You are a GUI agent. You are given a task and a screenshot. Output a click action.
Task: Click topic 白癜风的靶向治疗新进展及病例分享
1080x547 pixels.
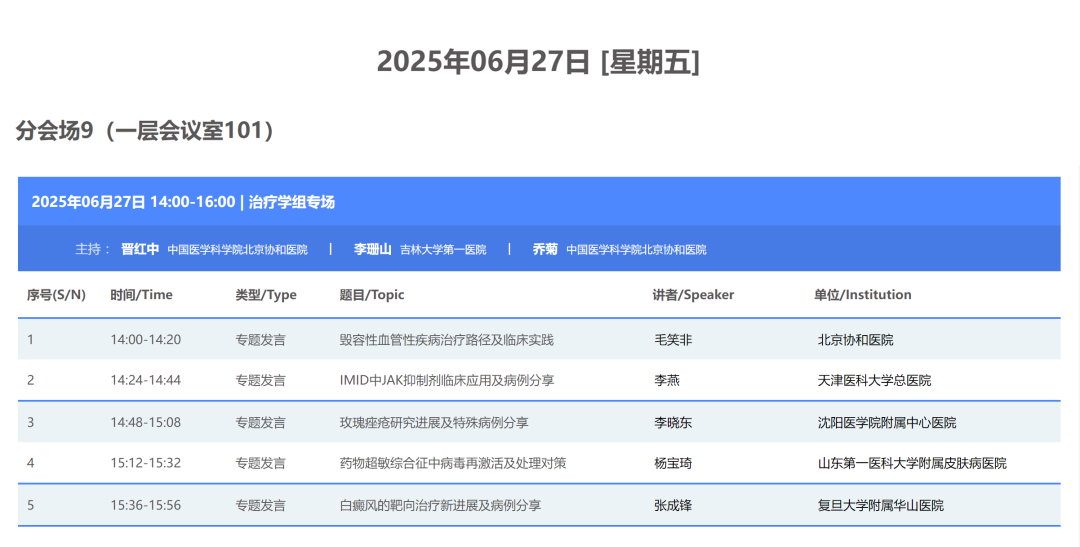click(440, 505)
